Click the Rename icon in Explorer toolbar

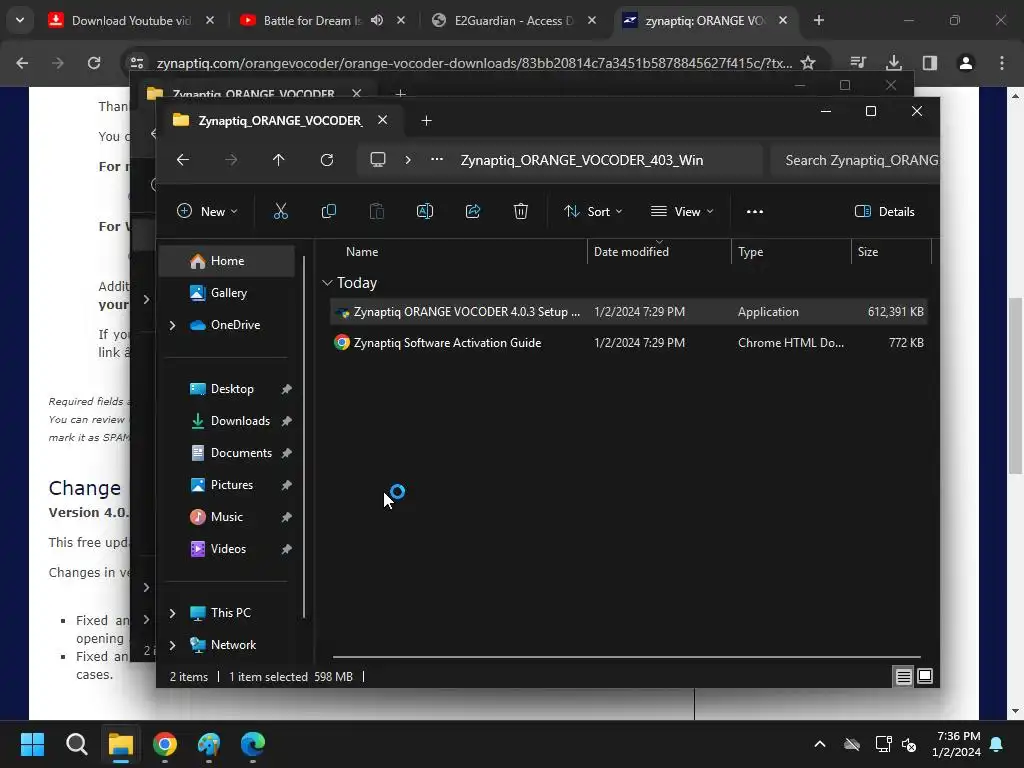tap(424, 211)
